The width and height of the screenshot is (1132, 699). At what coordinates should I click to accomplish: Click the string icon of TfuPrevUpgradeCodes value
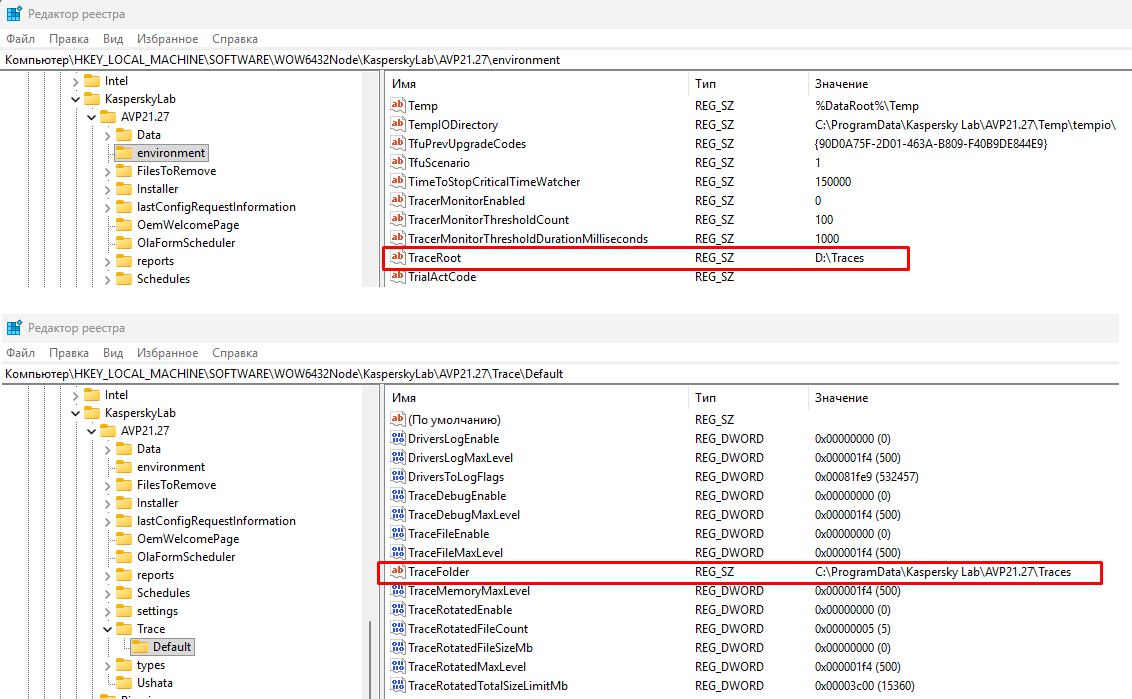pos(398,143)
